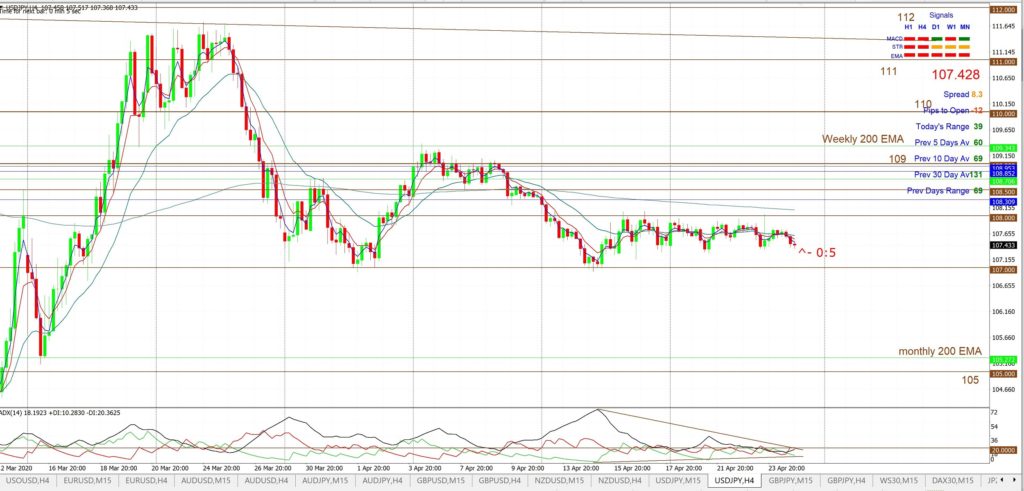Open the USDJPY,M15 tab
Screen dimensions: 1024x491
(678, 481)
